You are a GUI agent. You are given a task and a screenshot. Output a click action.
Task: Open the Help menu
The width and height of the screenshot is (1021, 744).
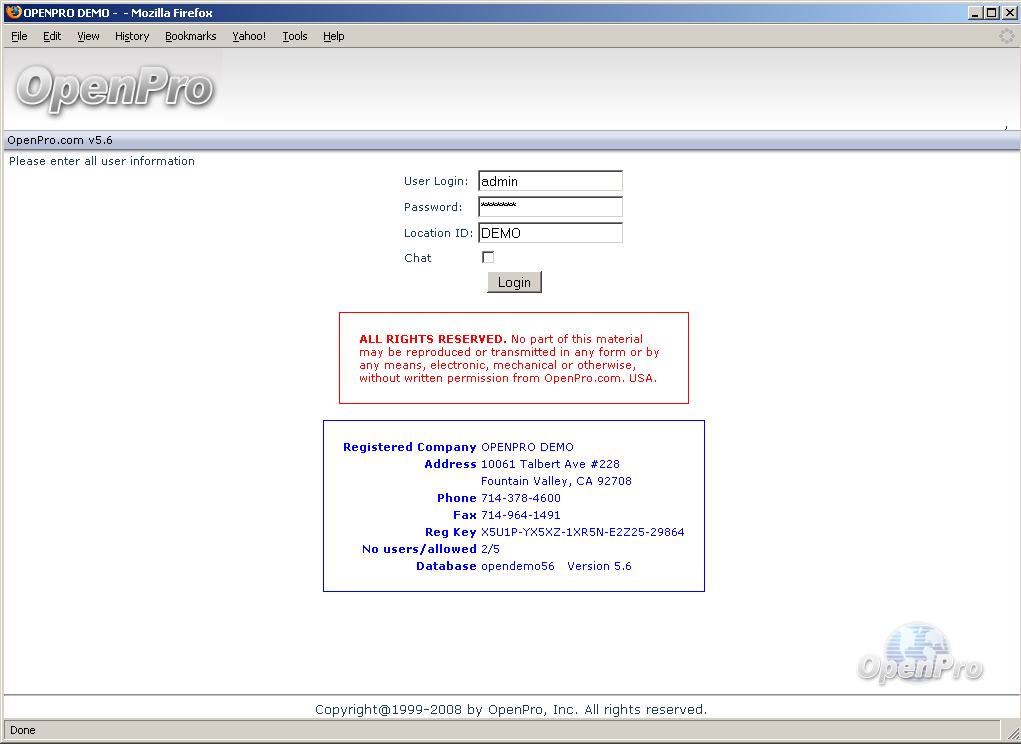pos(333,36)
